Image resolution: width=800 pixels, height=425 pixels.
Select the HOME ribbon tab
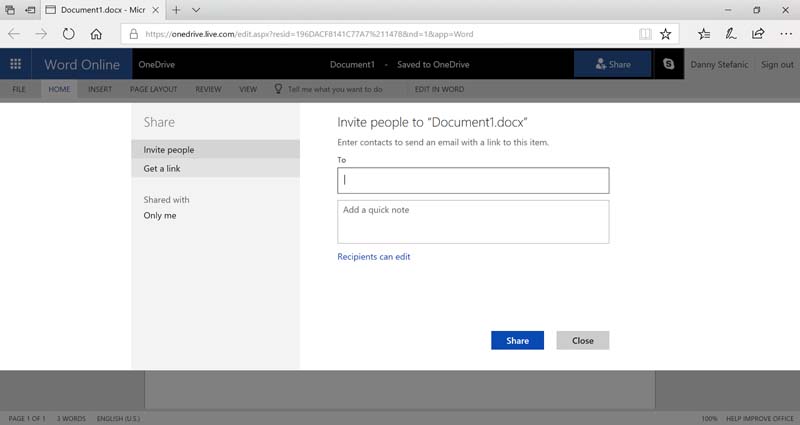tap(59, 89)
